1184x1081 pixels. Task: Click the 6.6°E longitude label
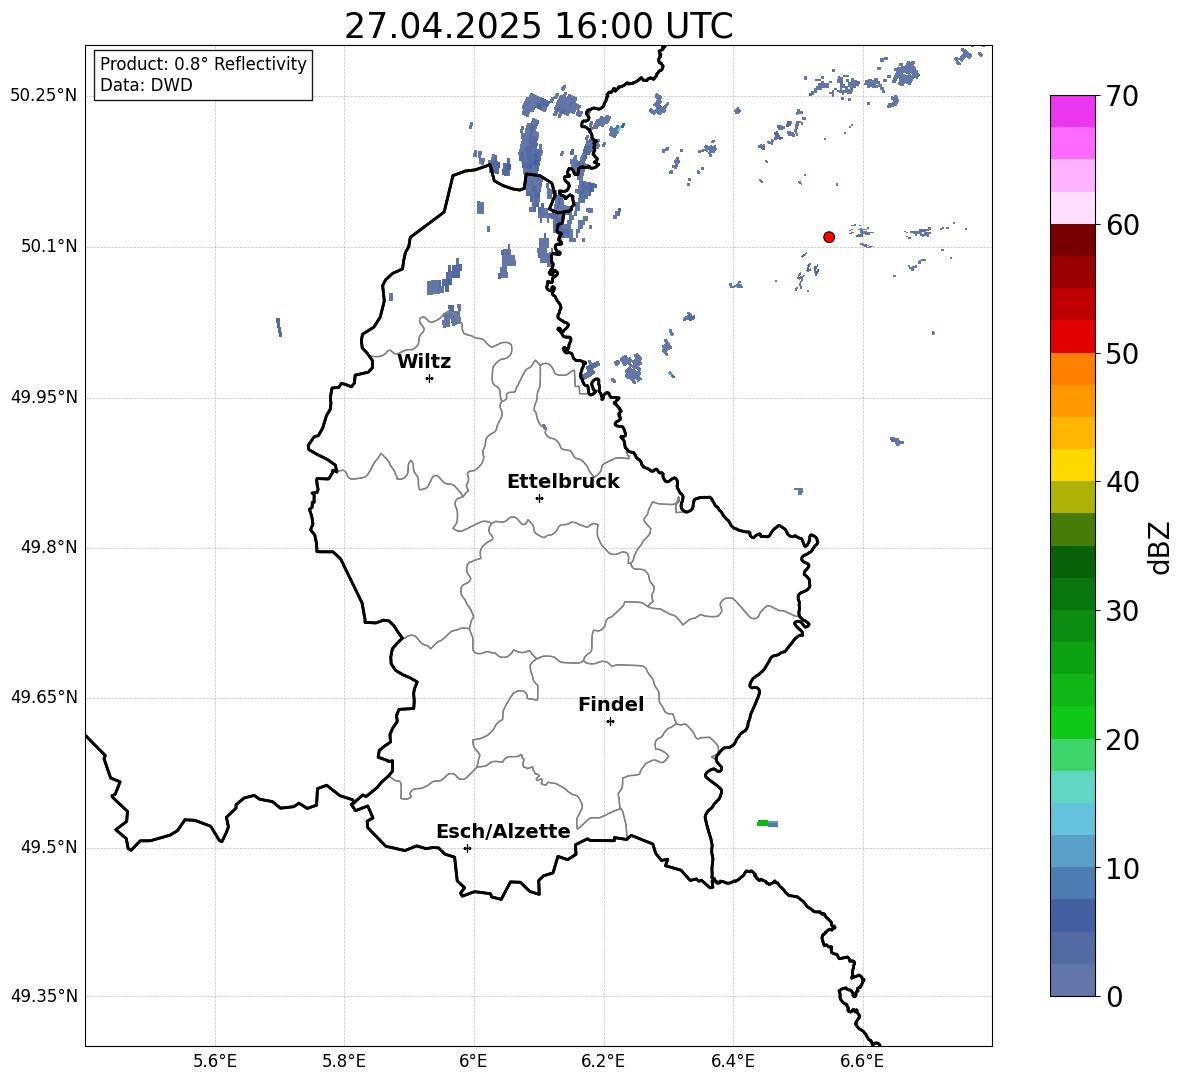click(x=862, y=1061)
